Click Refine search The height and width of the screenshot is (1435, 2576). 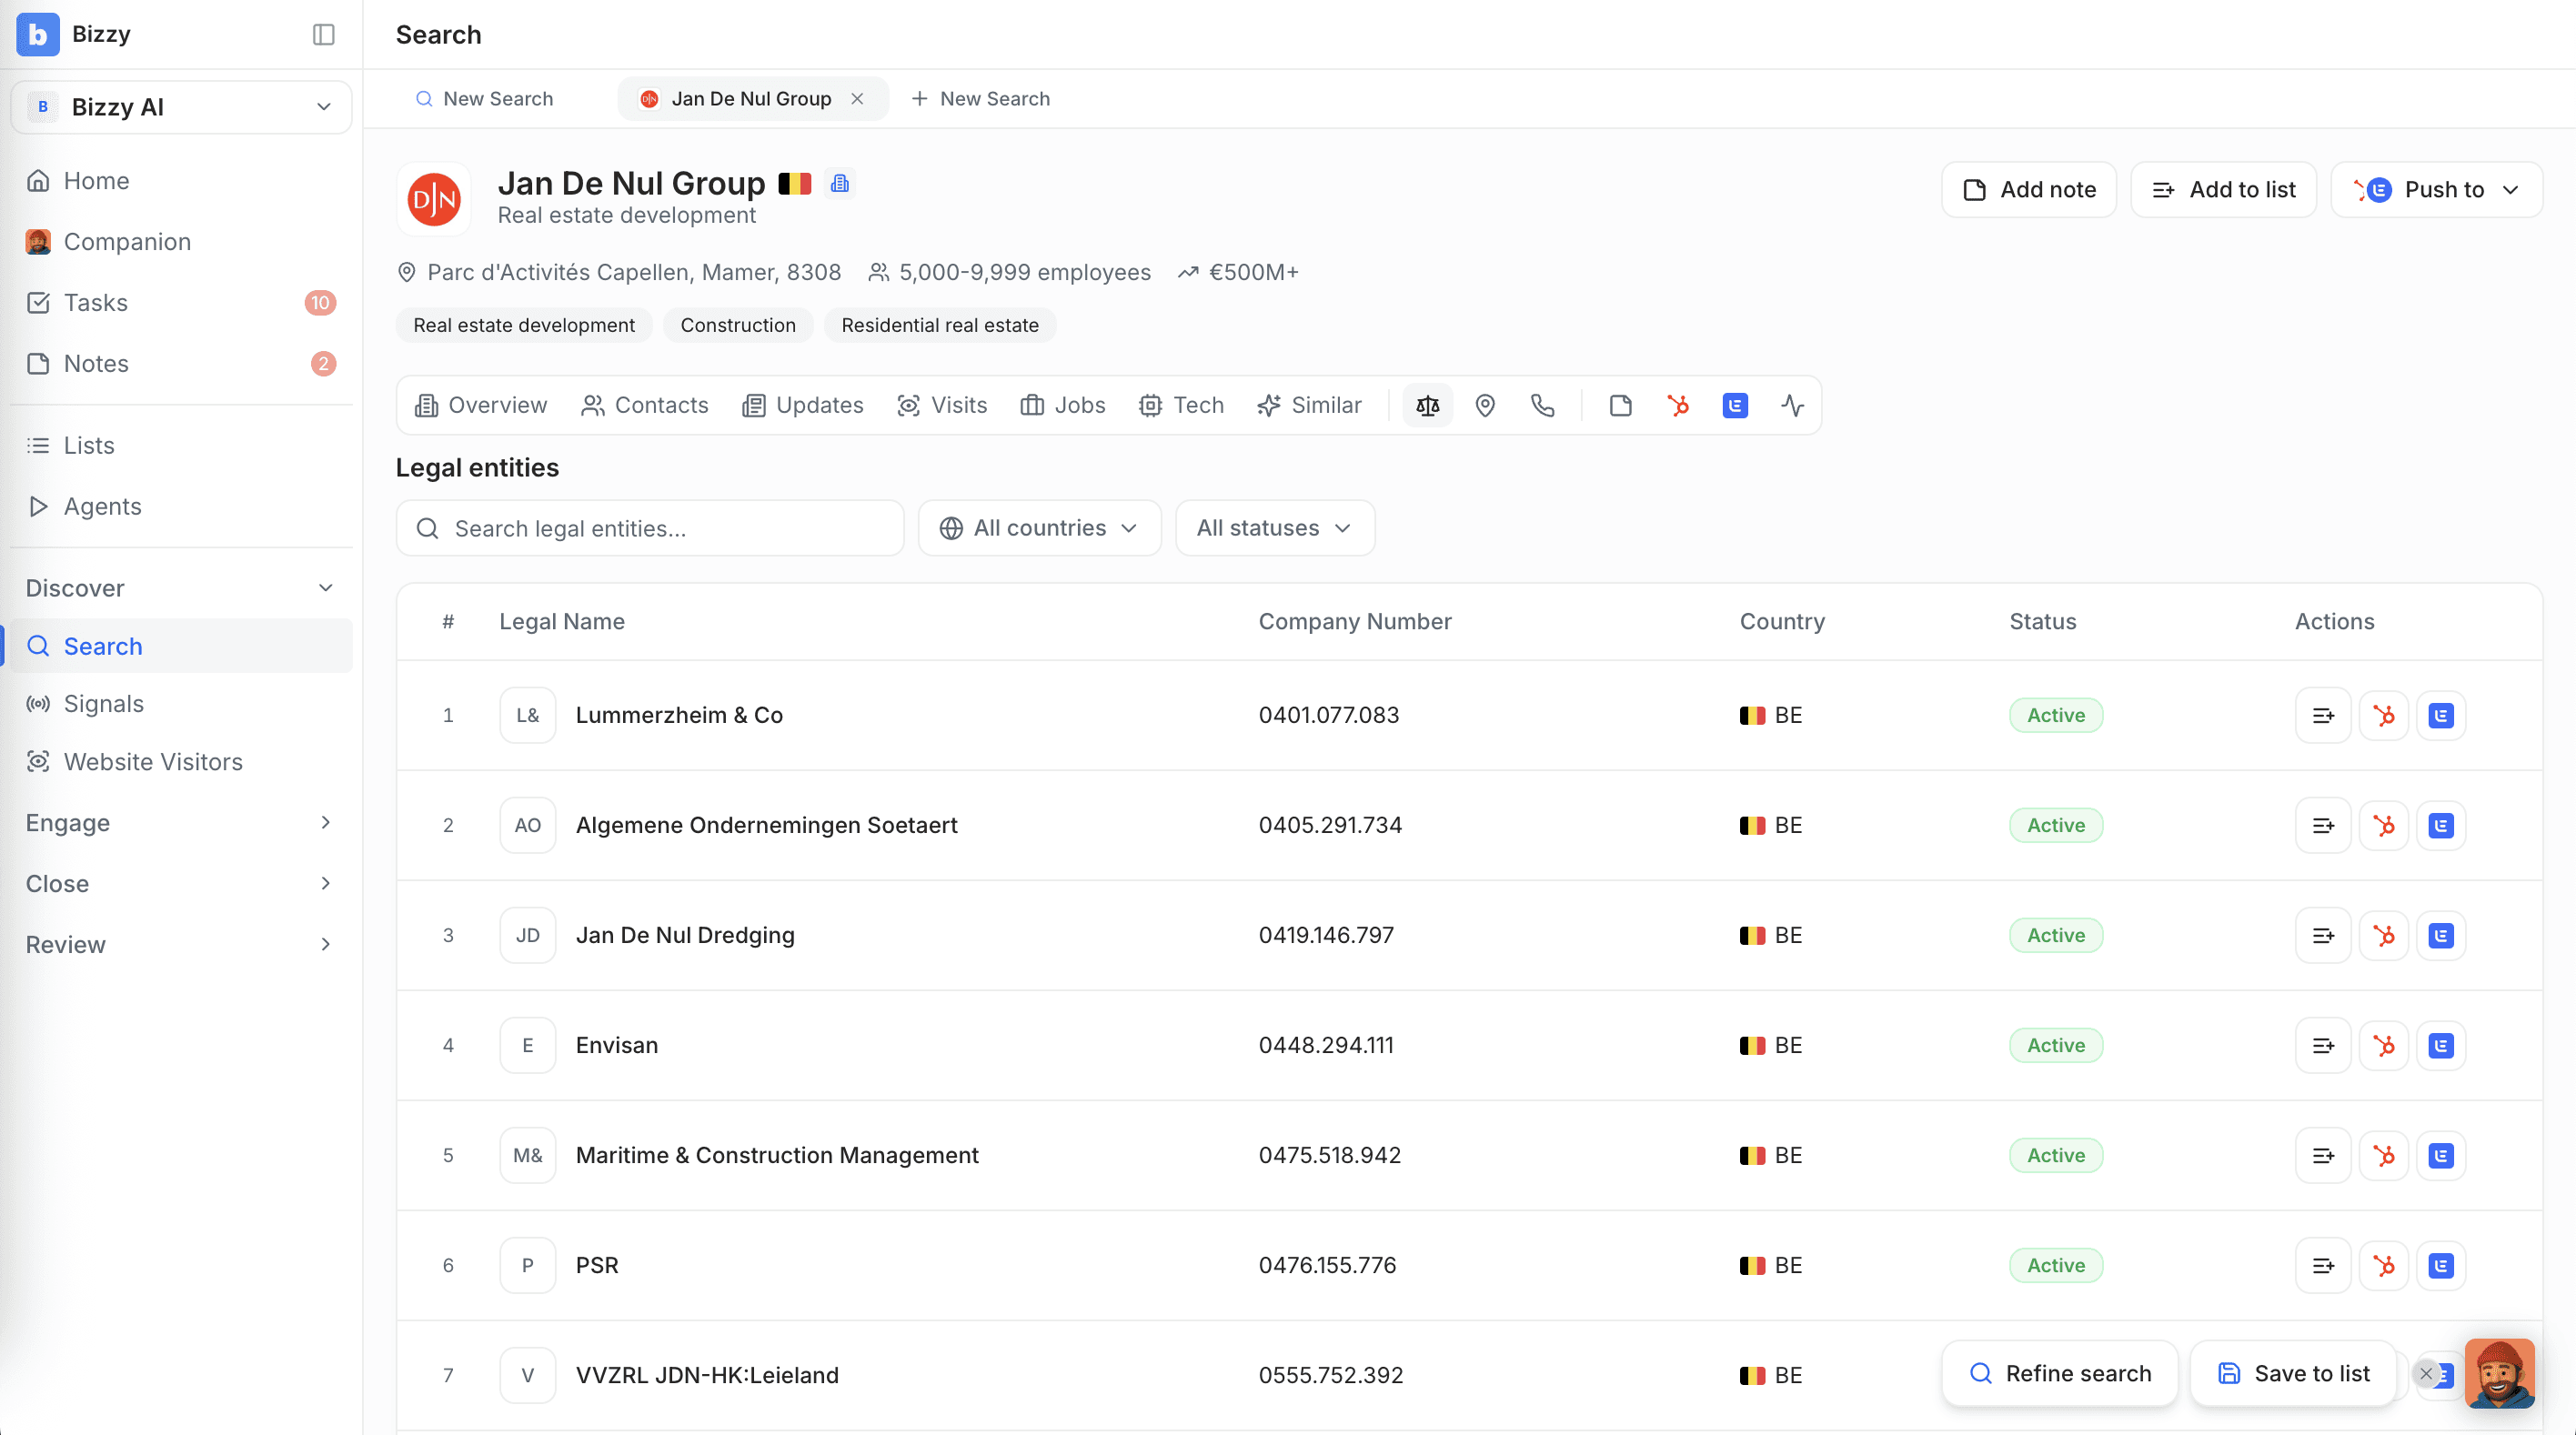2059,1373
